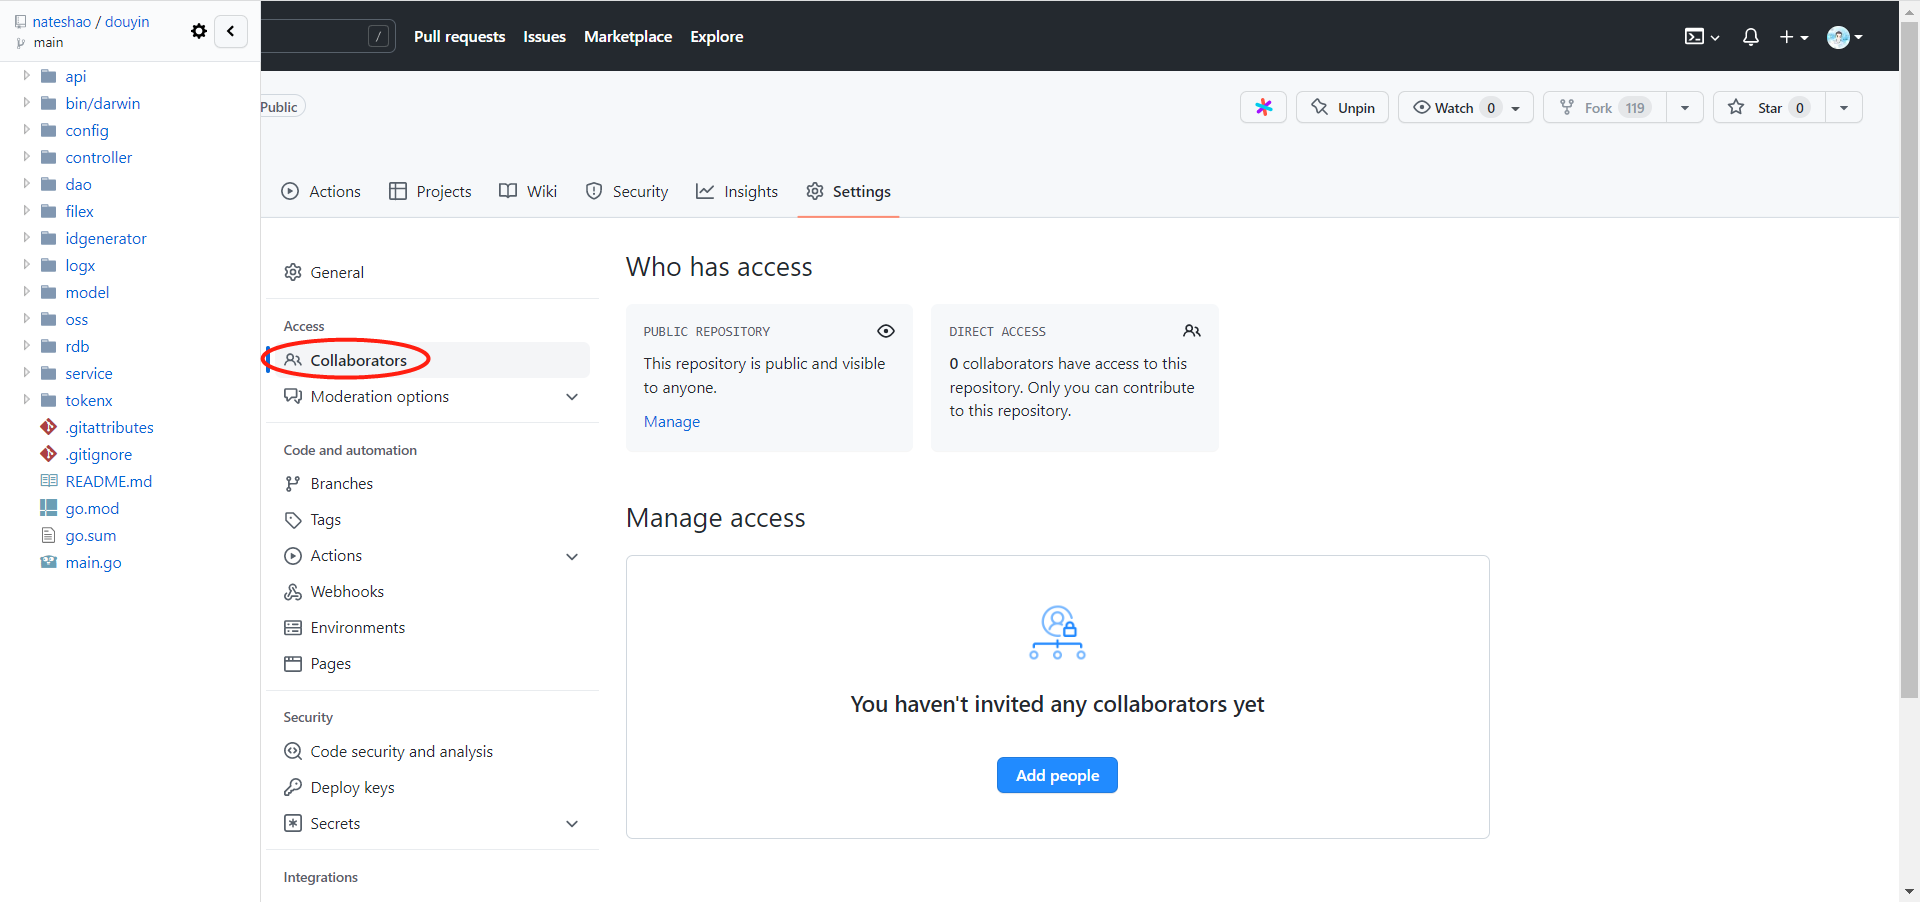Expand the controller folder in the tree
1920x902 pixels.
[x=27, y=157]
